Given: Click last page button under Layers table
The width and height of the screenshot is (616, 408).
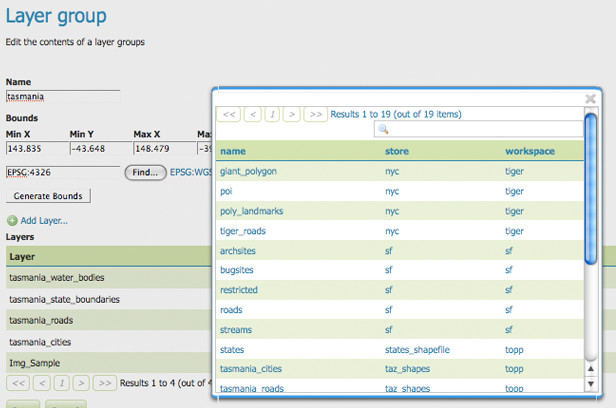Looking at the screenshot, I should [x=104, y=383].
